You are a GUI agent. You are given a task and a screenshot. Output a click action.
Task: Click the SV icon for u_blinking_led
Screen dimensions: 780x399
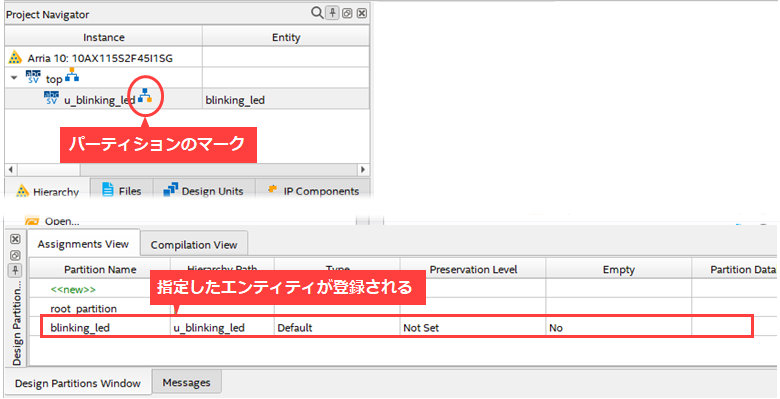[x=51, y=98]
